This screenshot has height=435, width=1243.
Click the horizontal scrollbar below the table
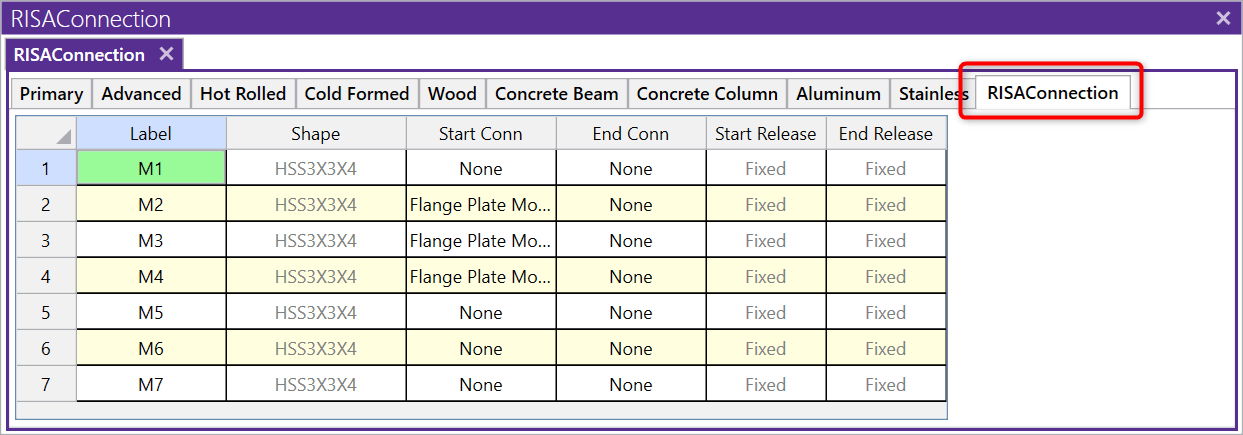pos(481,410)
